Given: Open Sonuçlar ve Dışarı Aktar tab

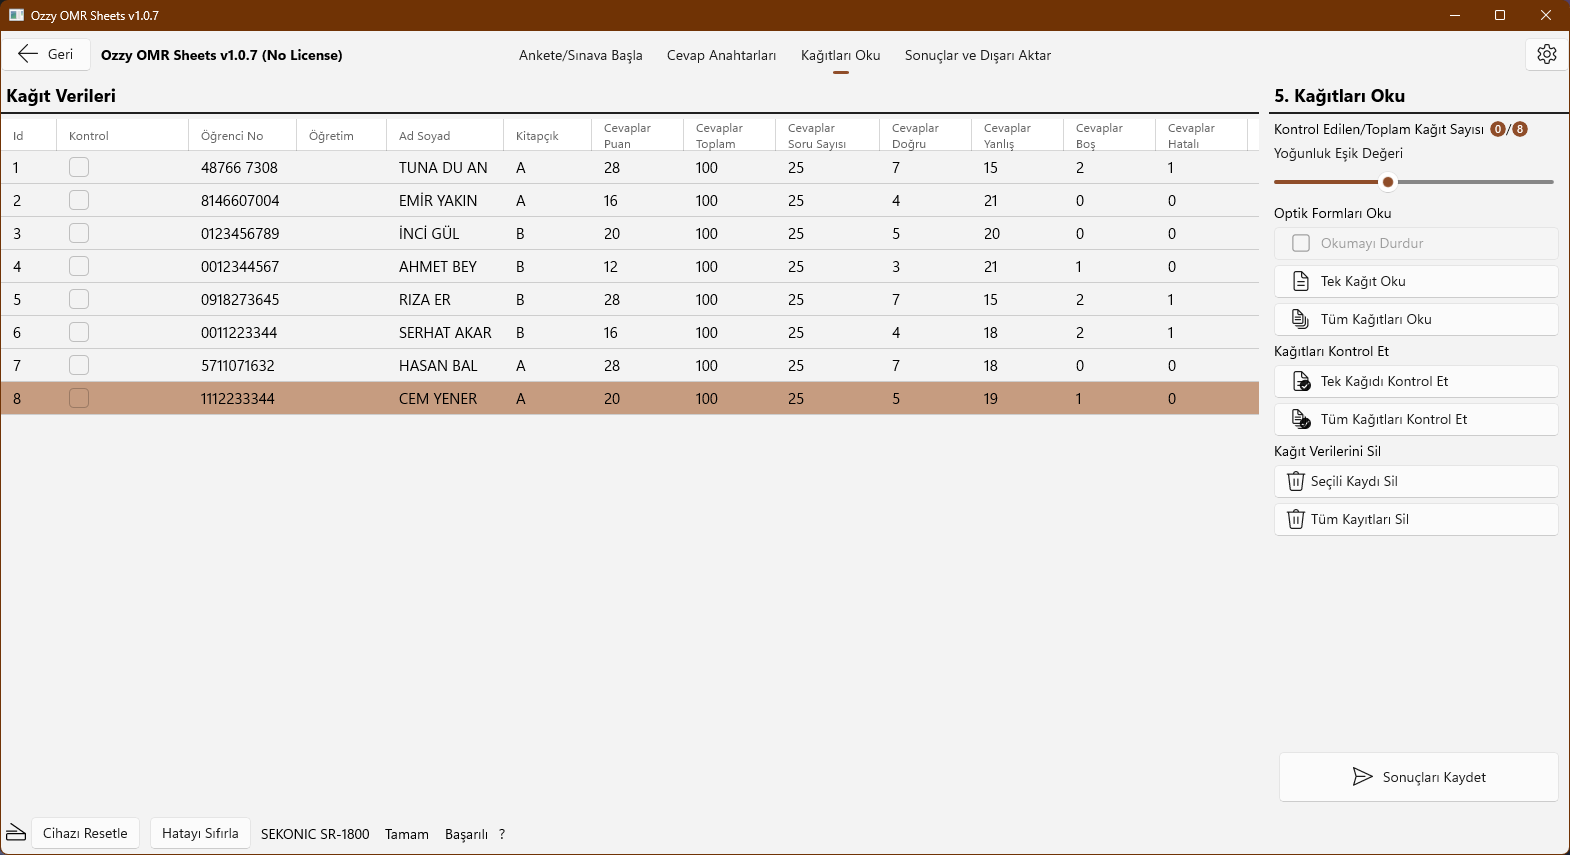Looking at the screenshot, I should (977, 55).
